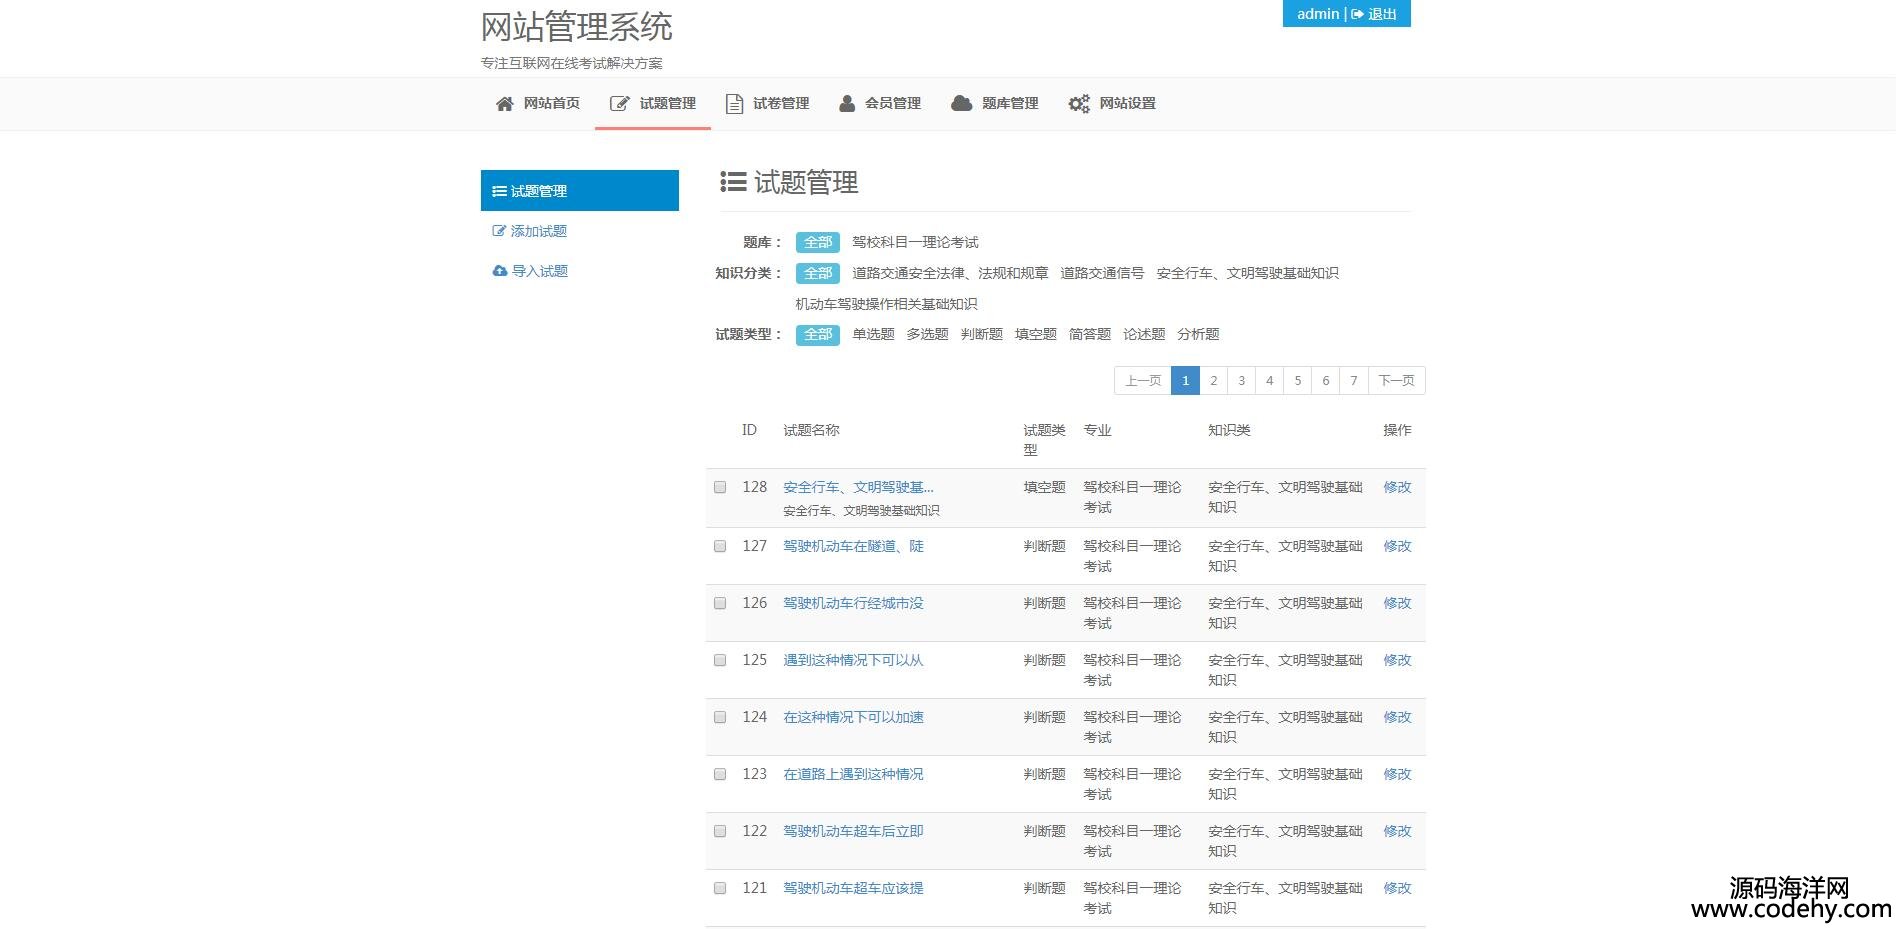Go to page 2 in pagination

click(1213, 380)
